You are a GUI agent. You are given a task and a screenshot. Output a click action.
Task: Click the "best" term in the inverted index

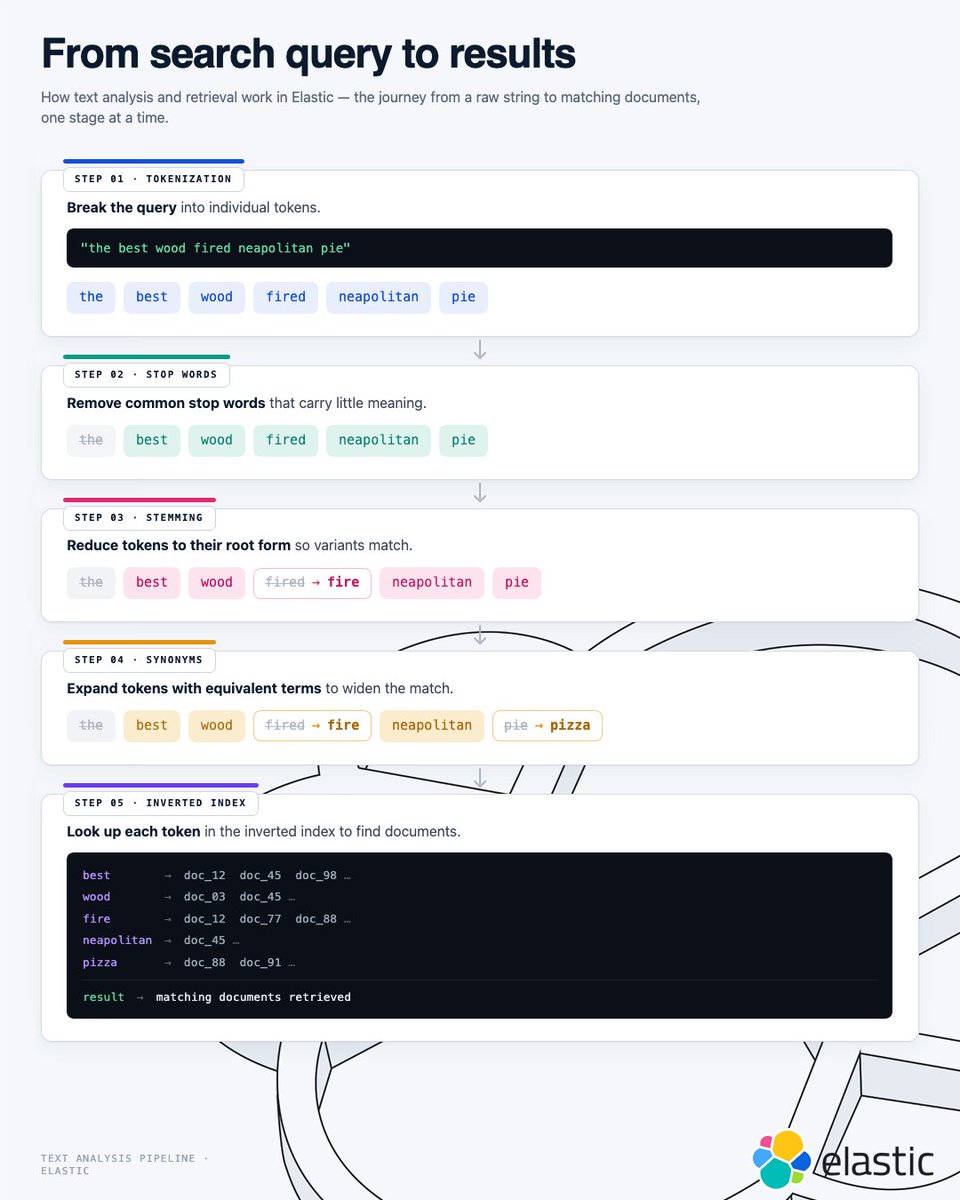97,876
